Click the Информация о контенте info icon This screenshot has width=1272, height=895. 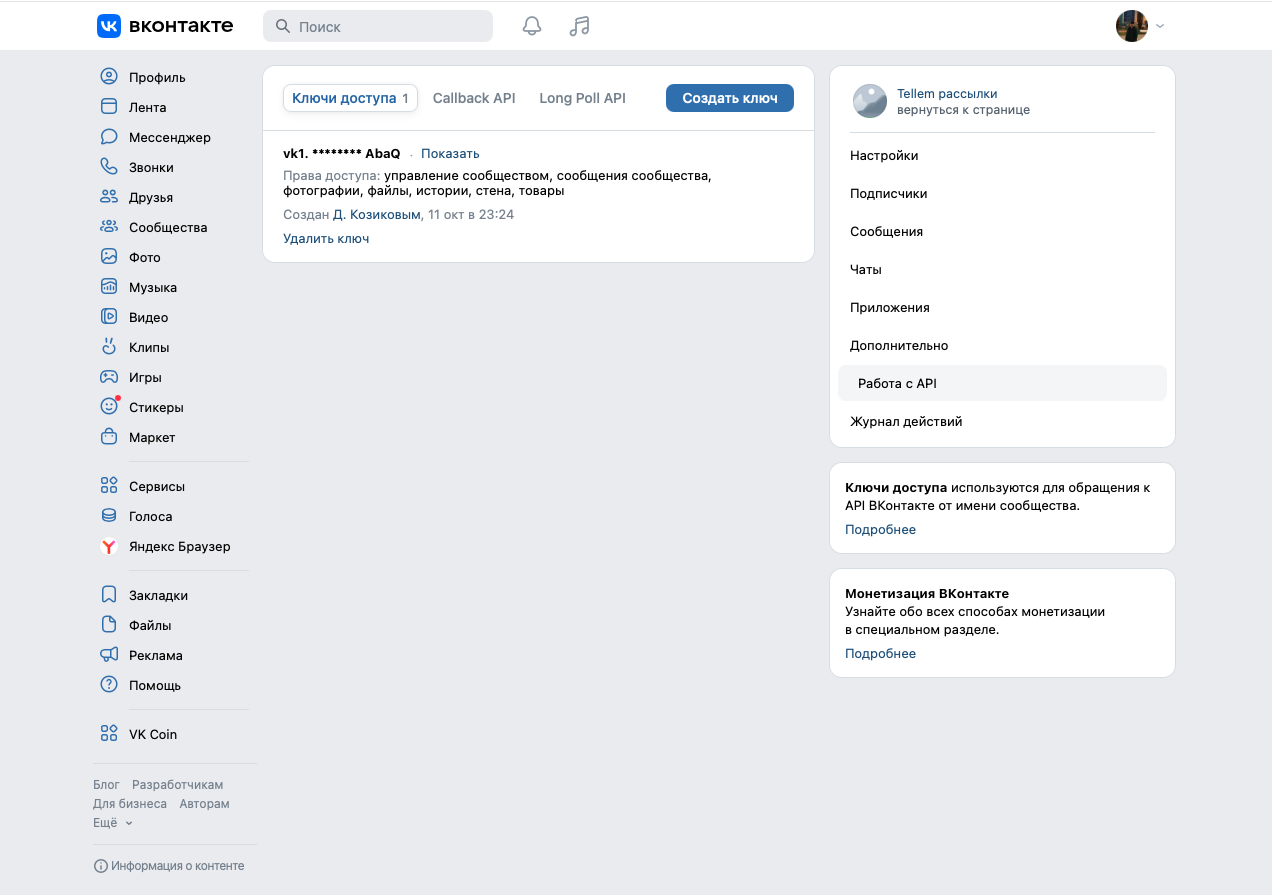click(x=100, y=866)
